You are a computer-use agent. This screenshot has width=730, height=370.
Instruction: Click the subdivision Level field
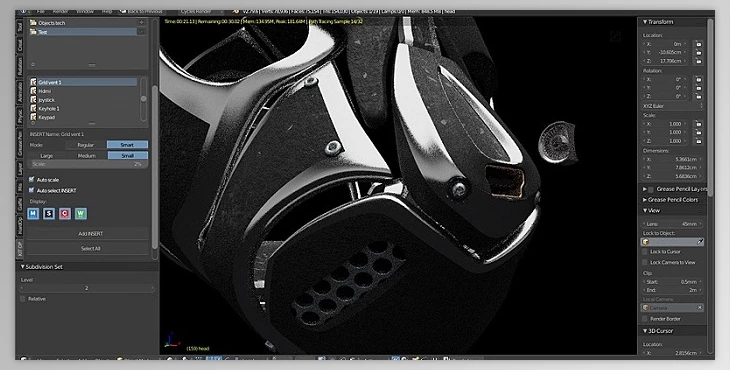pyautogui.click(x=87, y=288)
